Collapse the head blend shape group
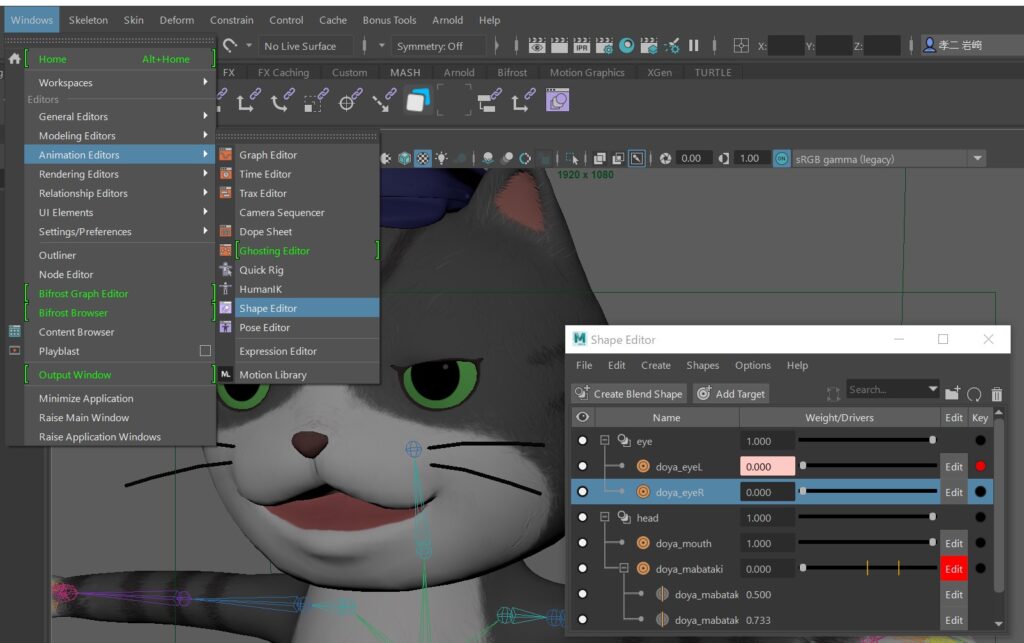1024x643 pixels. 605,517
